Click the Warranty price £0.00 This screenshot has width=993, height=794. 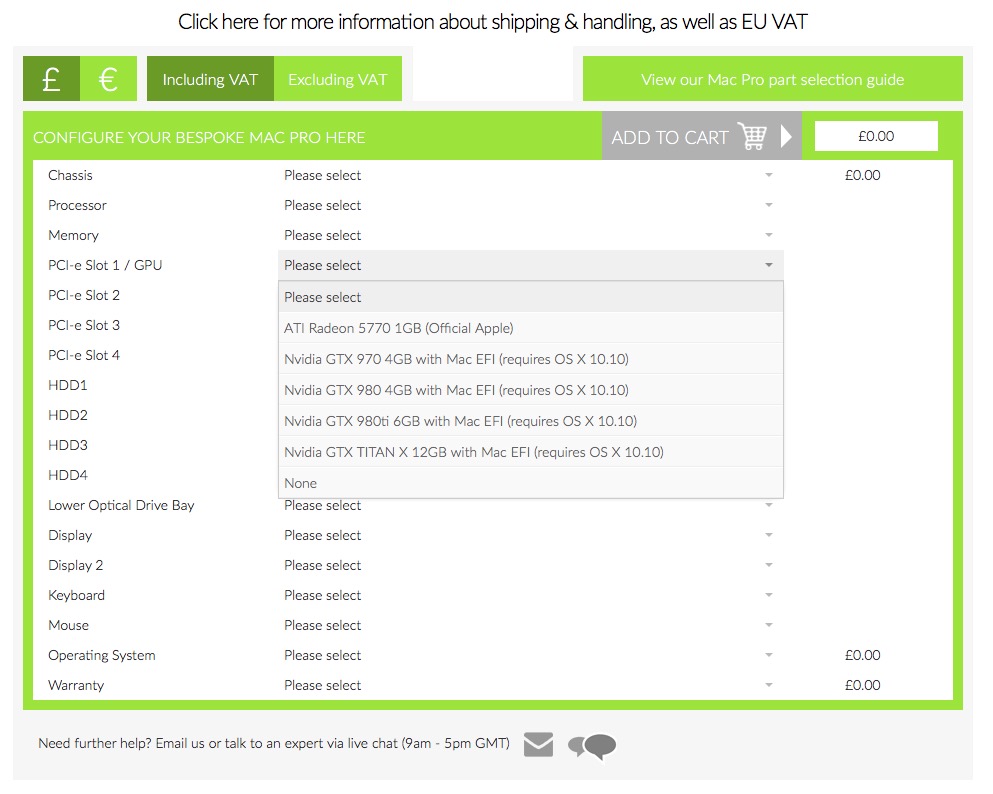point(863,685)
